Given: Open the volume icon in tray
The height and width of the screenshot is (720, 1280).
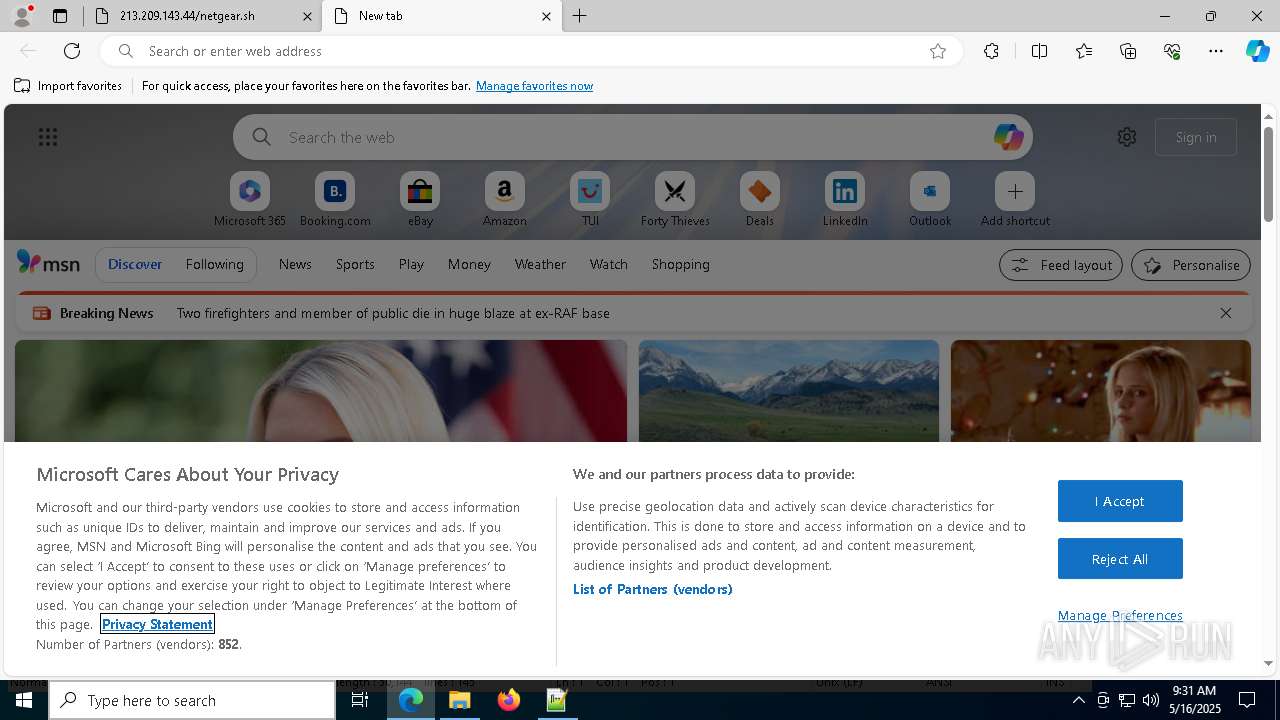Looking at the screenshot, I should [1150, 700].
